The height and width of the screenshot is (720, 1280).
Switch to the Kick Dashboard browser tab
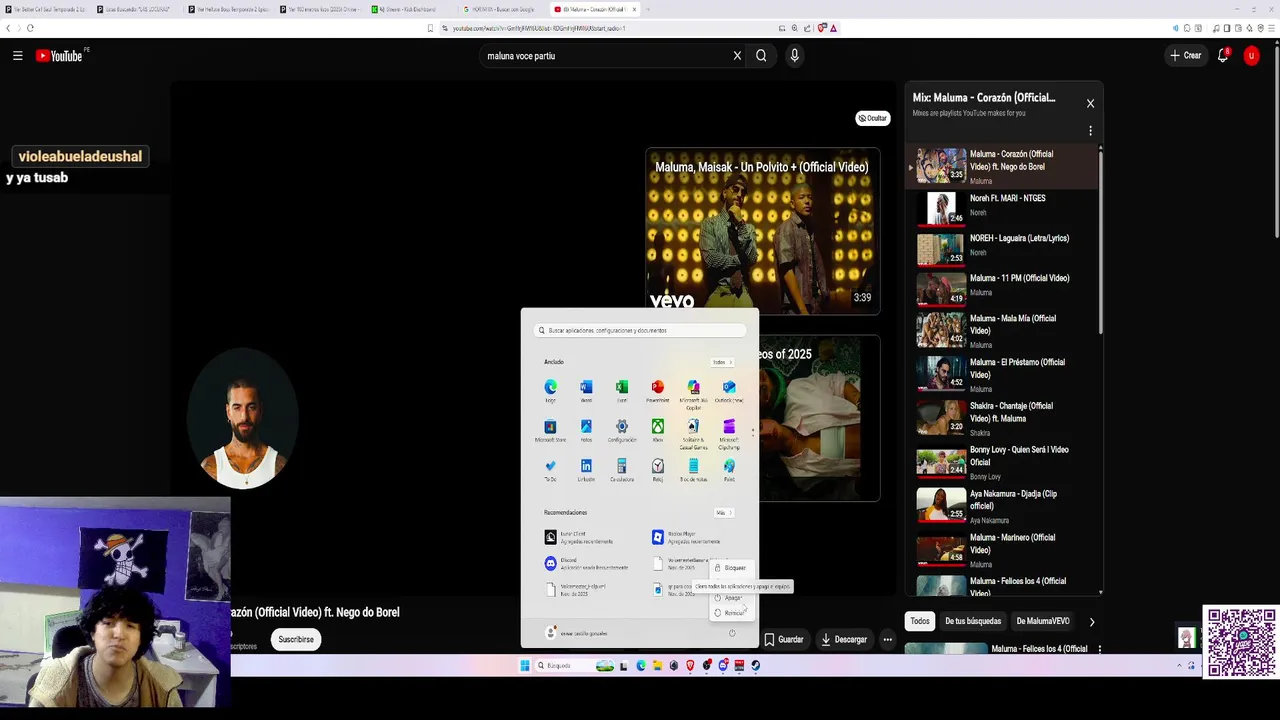tap(411, 9)
